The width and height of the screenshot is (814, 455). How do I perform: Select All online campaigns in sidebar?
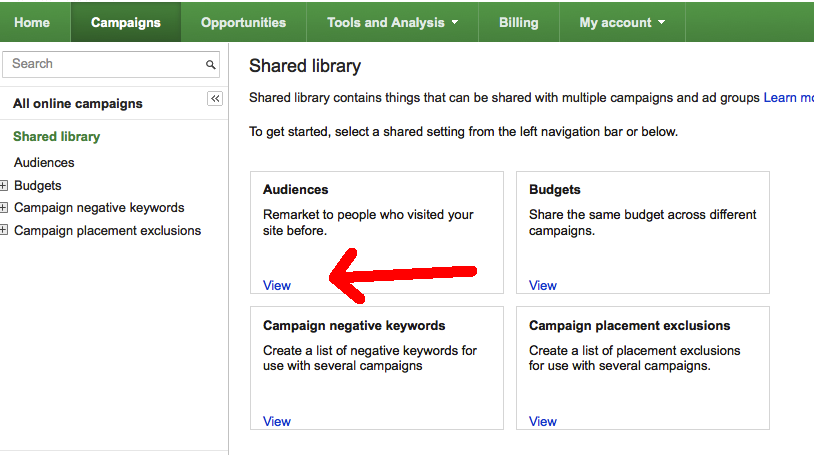tap(78, 104)
